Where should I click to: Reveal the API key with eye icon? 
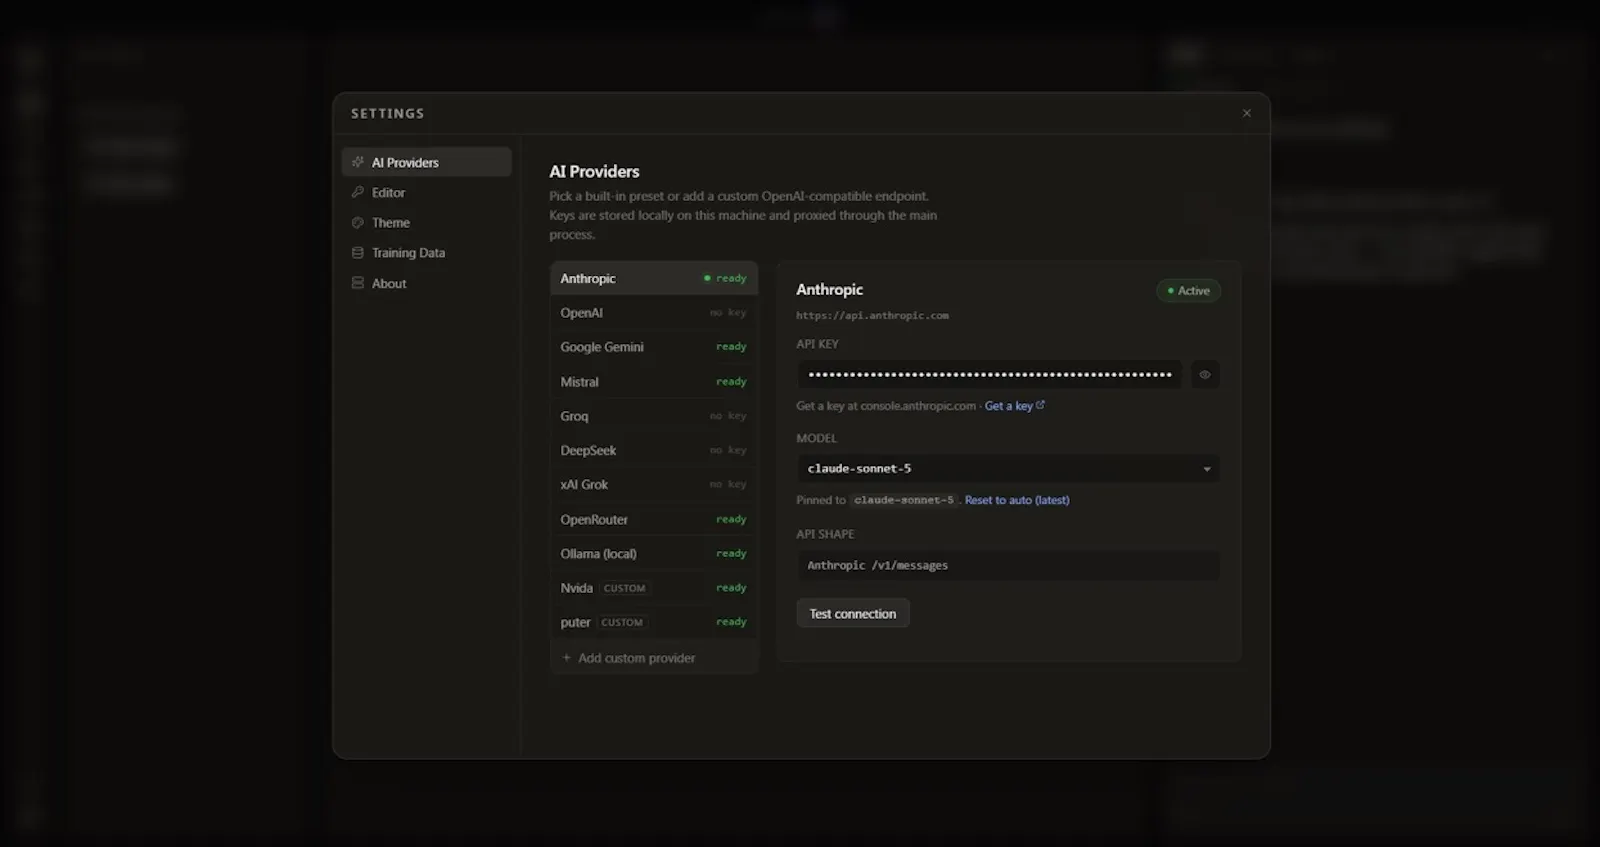click(1205, 375)
